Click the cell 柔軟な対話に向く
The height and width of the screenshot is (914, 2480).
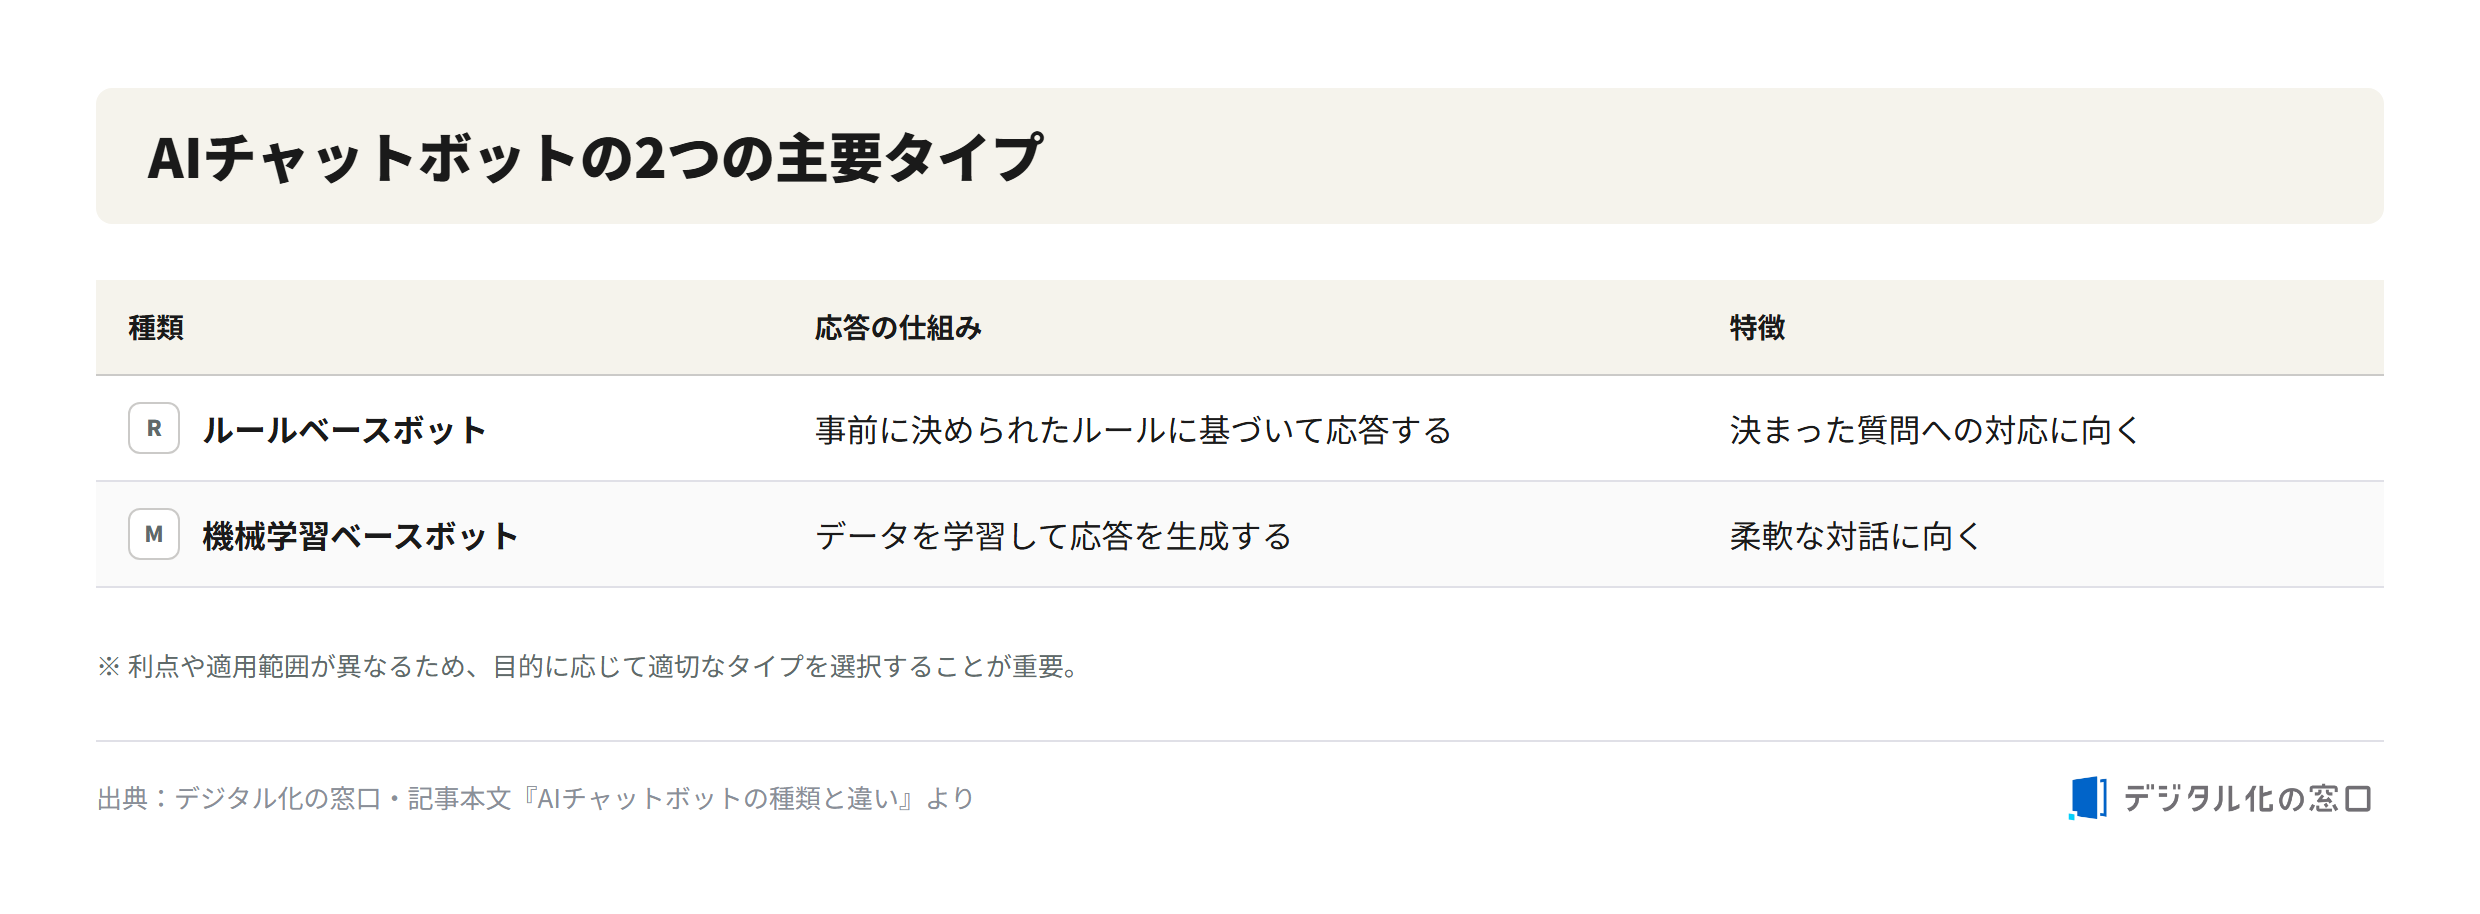pos(1855,536)
